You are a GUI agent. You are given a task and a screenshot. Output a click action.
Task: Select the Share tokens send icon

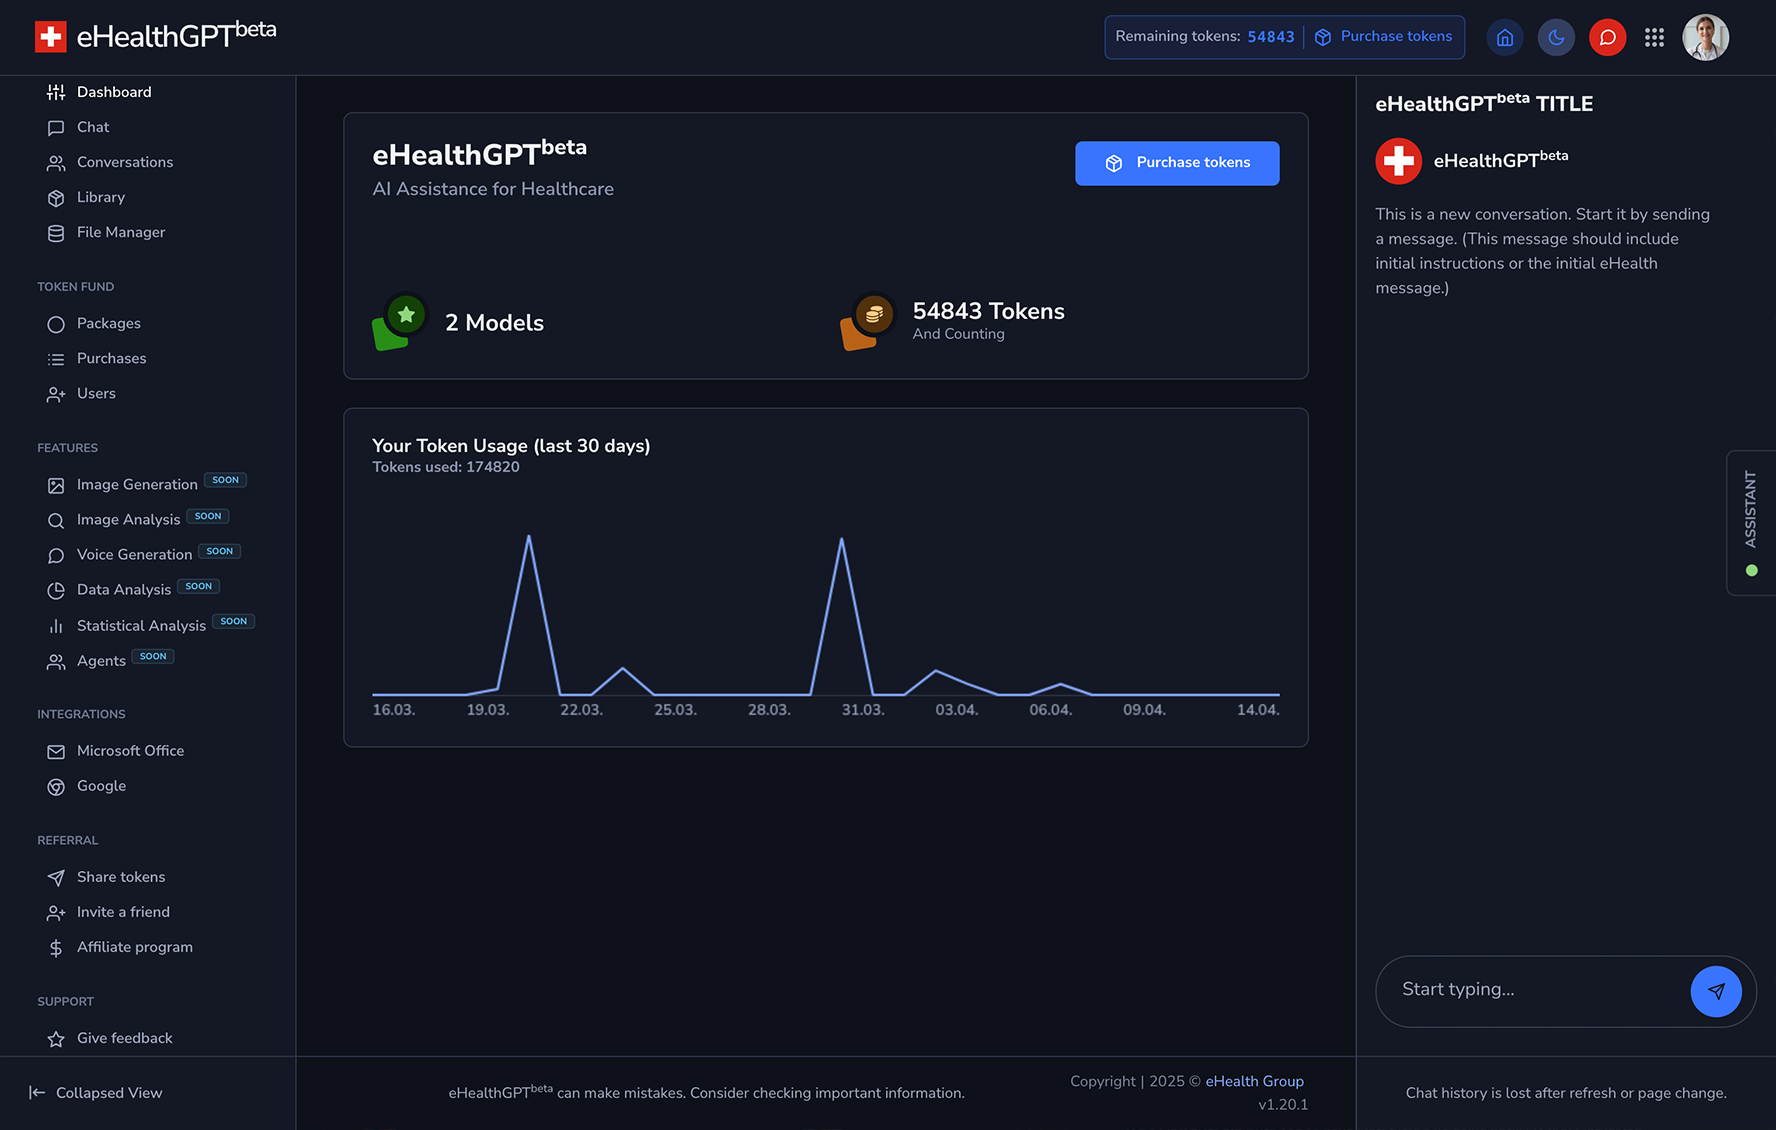pos(56,878)
